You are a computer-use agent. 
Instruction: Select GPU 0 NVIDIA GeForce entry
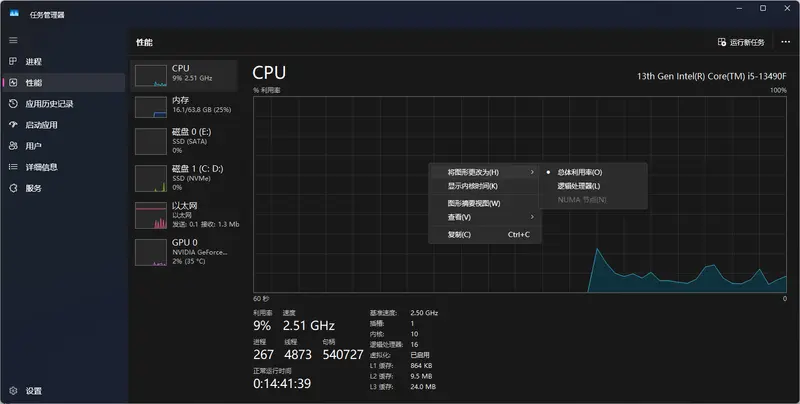coord(184,251)
